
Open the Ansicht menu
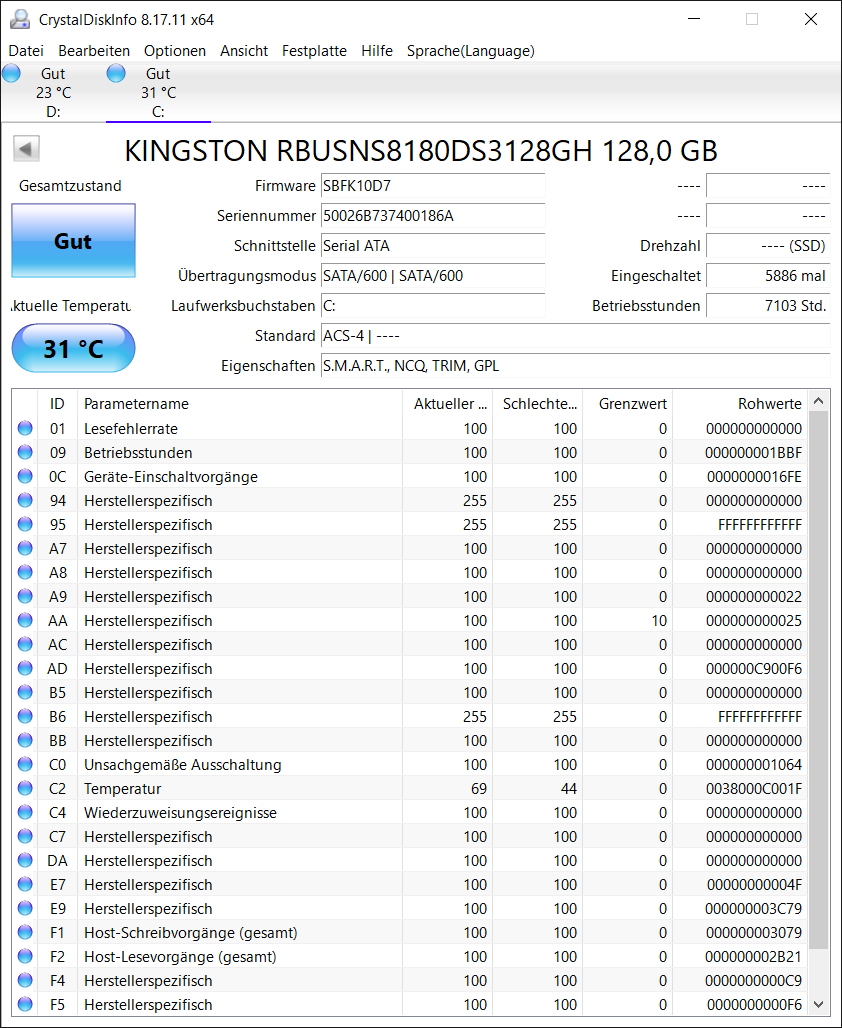pyautogui.click(x=244, y=50)
